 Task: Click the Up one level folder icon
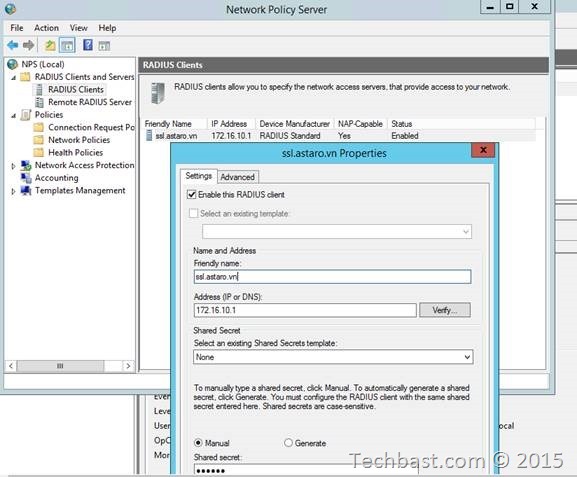tap(50, 46)
